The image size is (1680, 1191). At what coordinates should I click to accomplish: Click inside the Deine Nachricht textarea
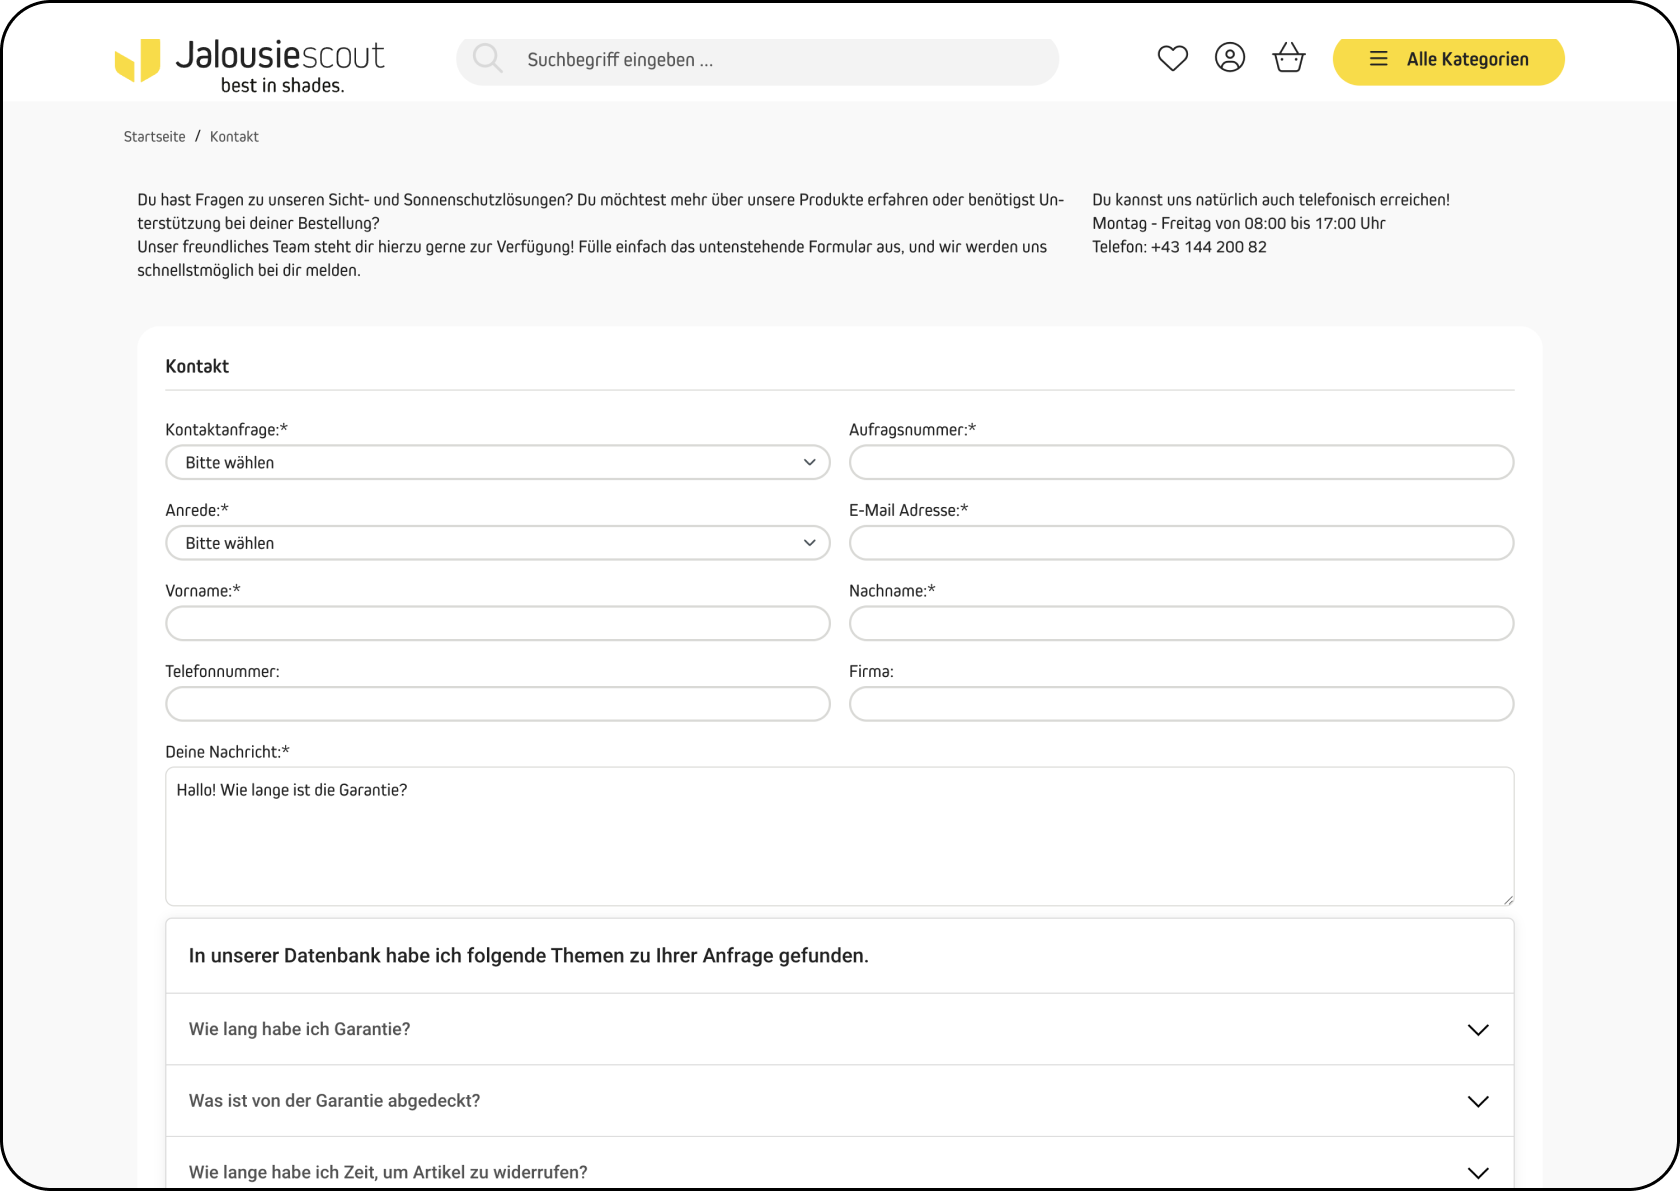click(839, 845)
